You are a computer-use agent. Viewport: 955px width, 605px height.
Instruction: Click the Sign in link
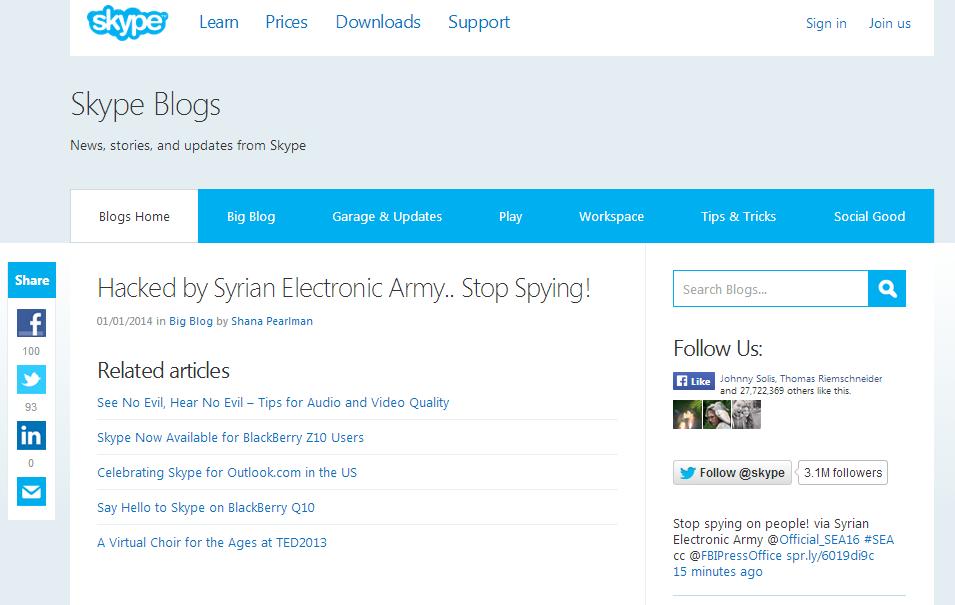click(826, 24)
